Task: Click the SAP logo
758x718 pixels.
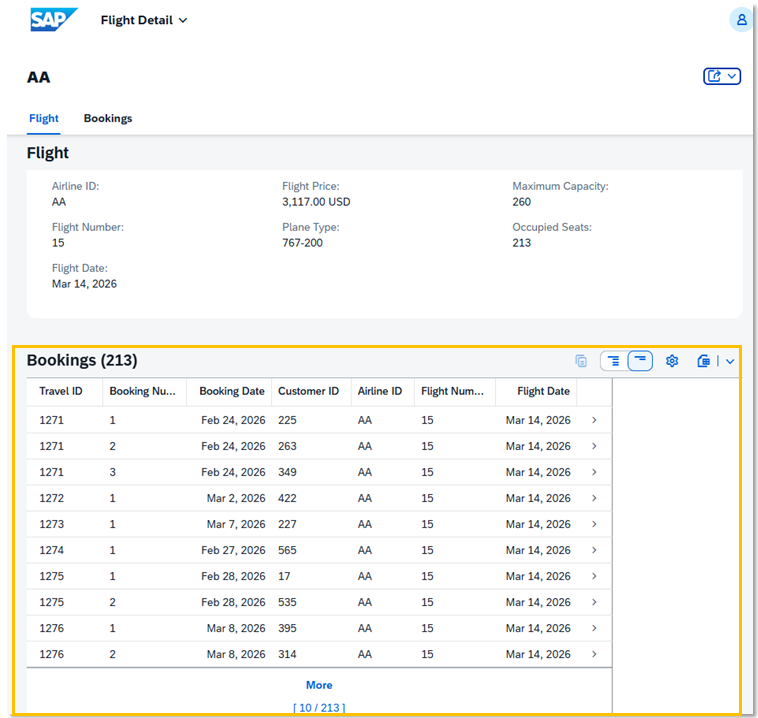Action: click(53, 20)
